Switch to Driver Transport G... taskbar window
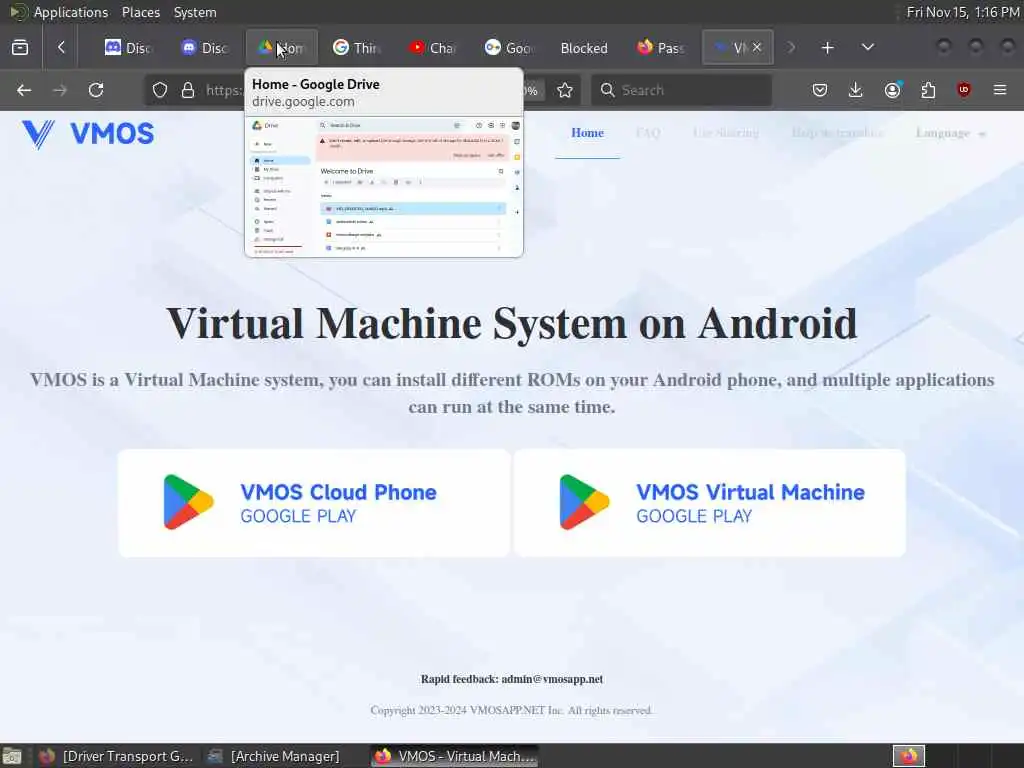The width and height of the screenshot is (1024, 768). [x=116, y=756]
